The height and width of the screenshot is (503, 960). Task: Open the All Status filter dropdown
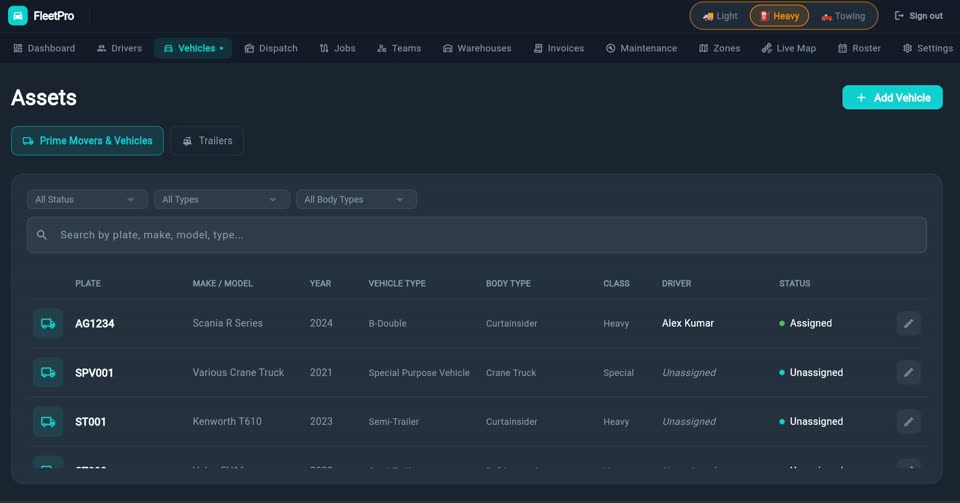coord(87,199)
